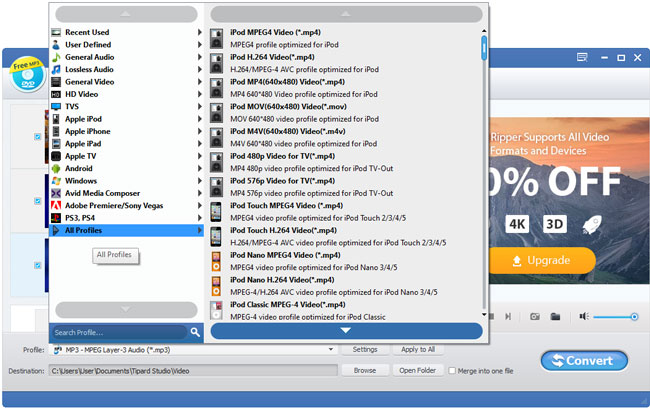Click the Convert button
The width and height of the screenshot is (650, 409).
point(584,361)
